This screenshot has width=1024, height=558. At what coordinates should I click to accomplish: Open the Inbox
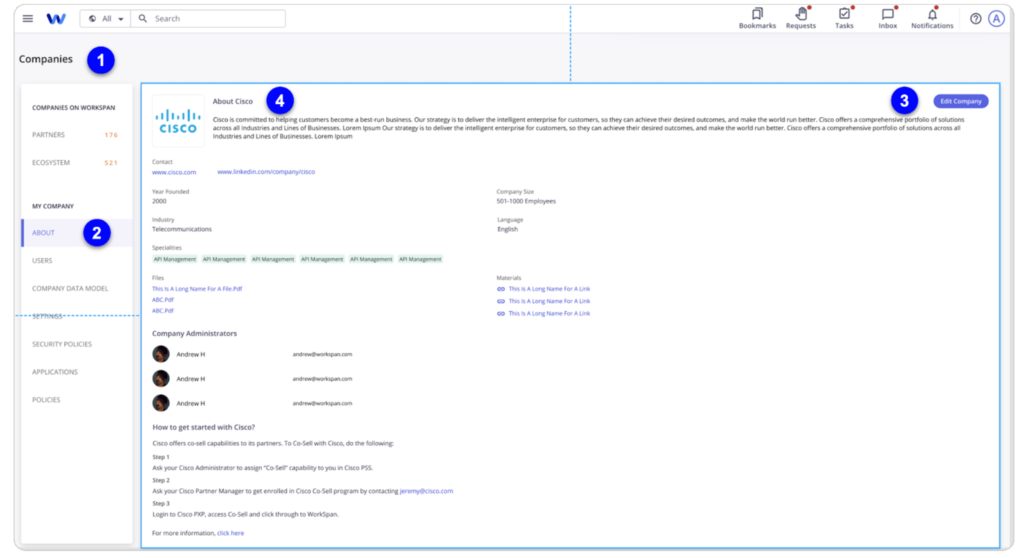(888, 18)
